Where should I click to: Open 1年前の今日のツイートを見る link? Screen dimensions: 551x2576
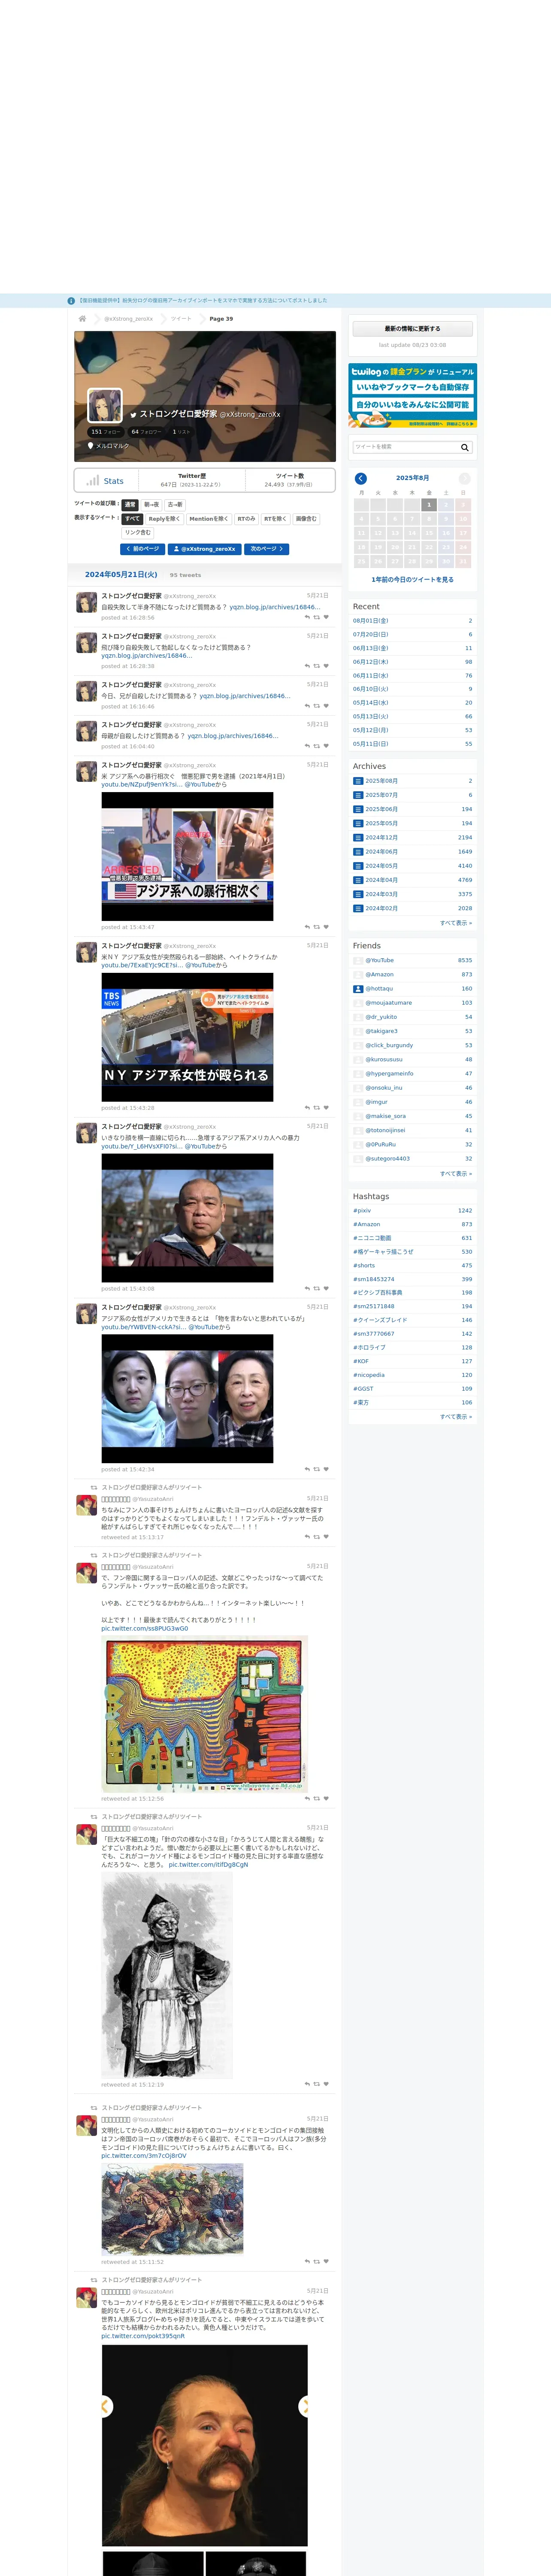click(x=412, y=580)
